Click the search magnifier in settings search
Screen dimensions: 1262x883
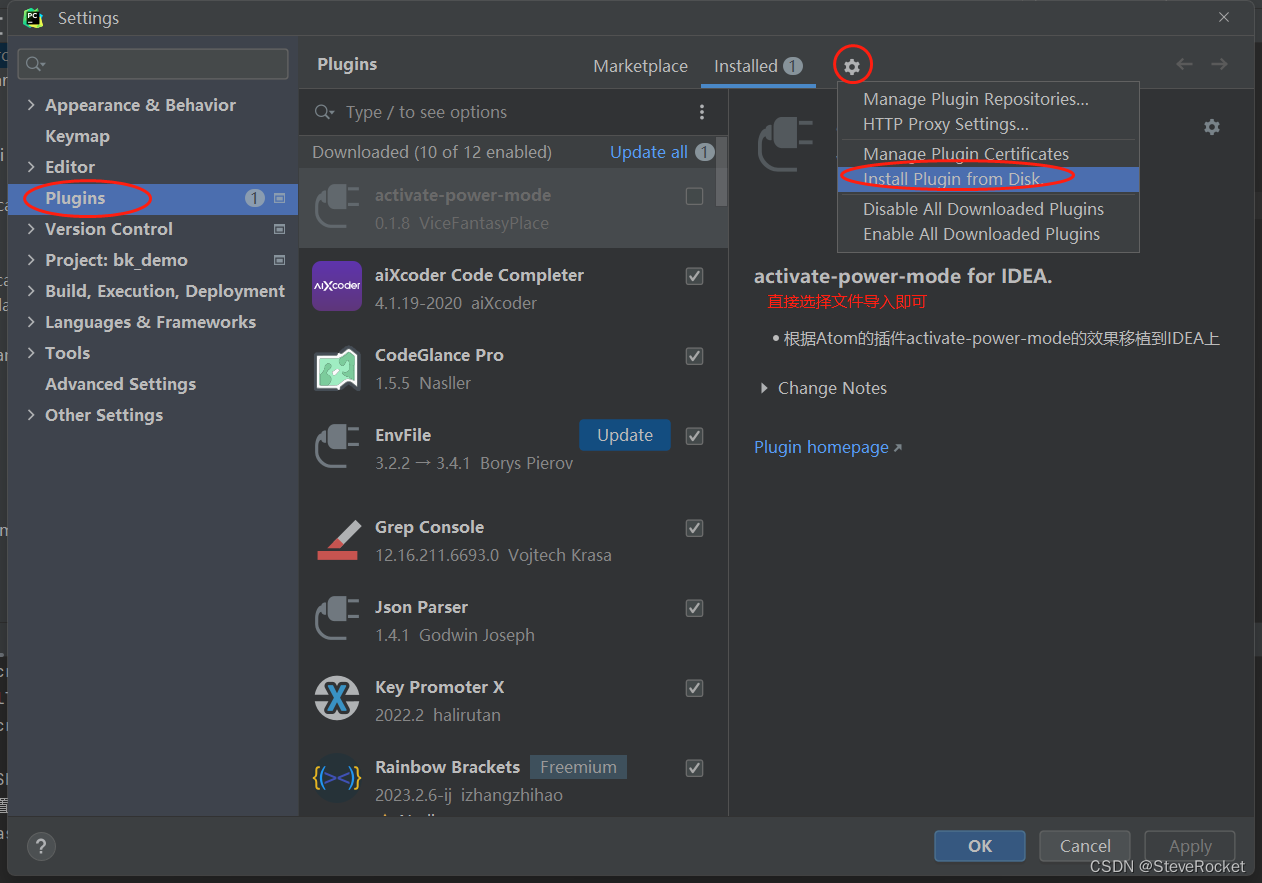tap(34, 64)
